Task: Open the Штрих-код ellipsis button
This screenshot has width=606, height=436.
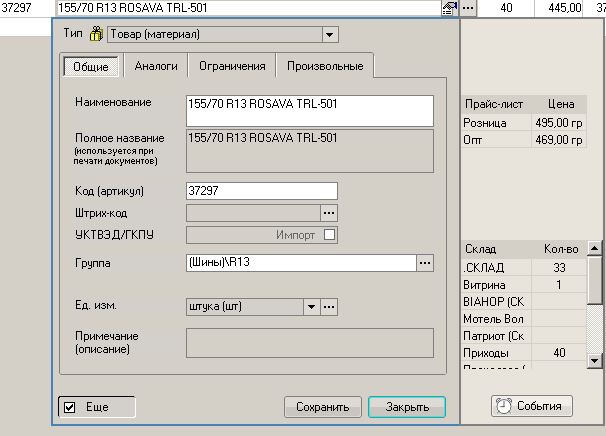Action: (x=329, y=213)
